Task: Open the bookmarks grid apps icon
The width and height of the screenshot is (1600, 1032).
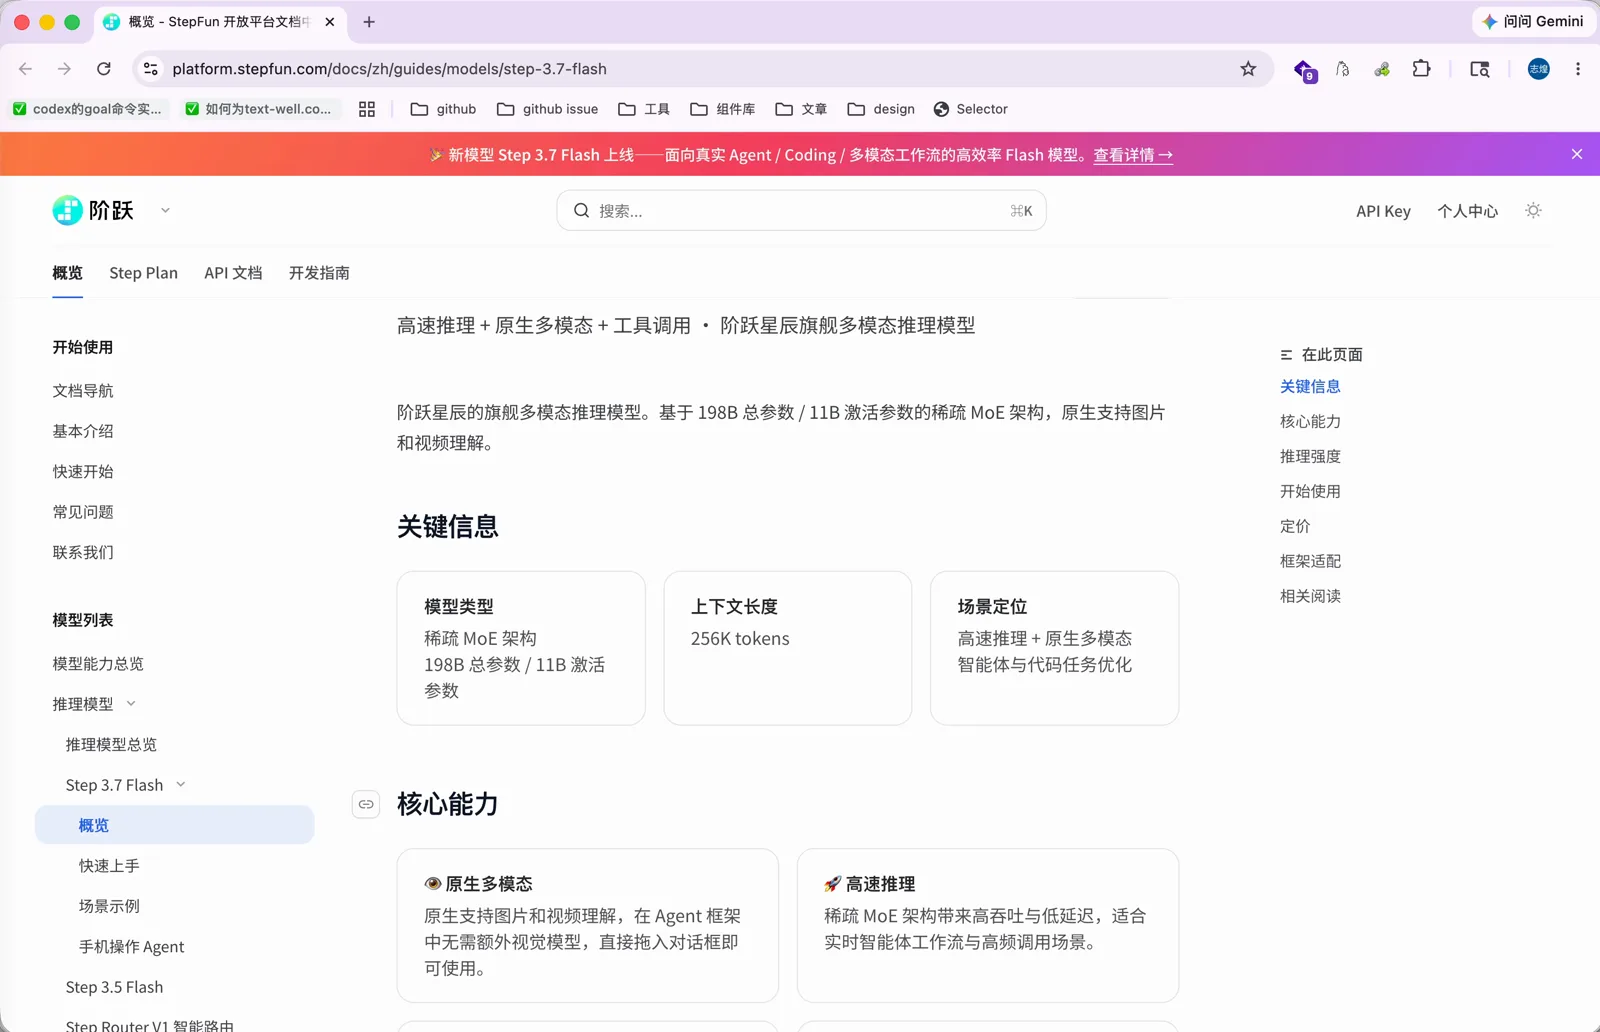Action: [x=367, y=109]
